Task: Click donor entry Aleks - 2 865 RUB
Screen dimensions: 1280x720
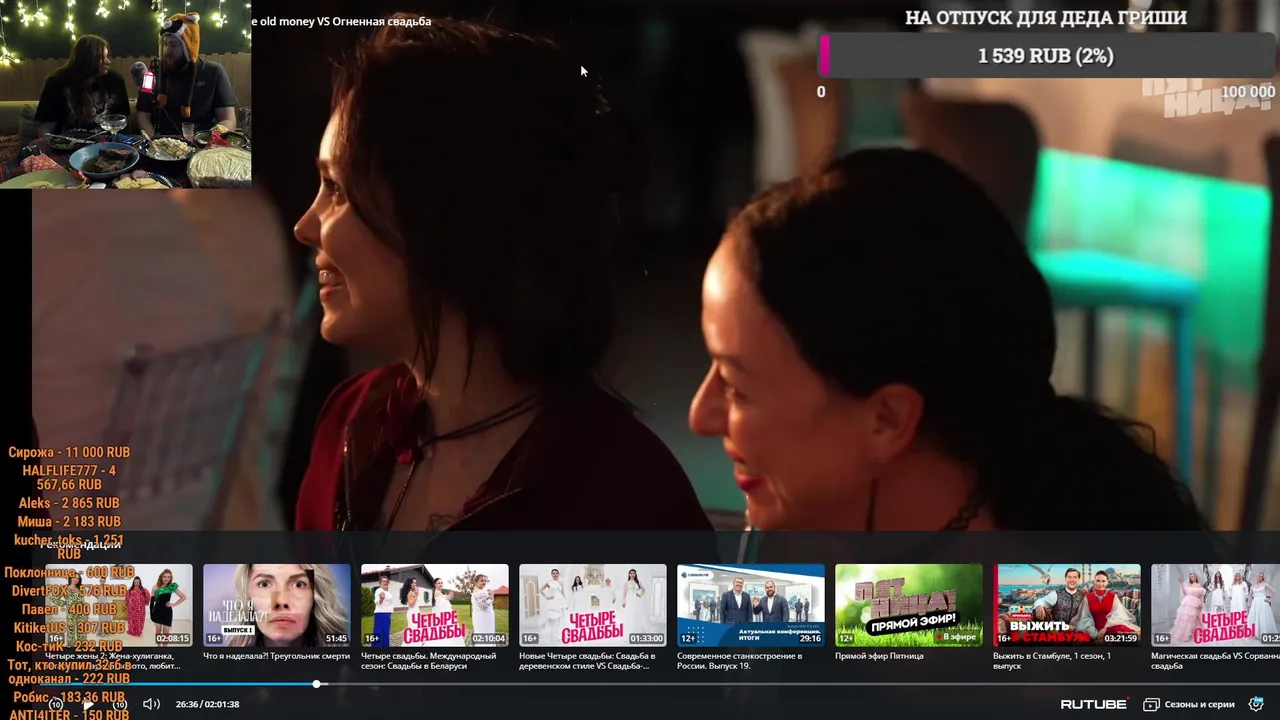Action: [69, 503]
